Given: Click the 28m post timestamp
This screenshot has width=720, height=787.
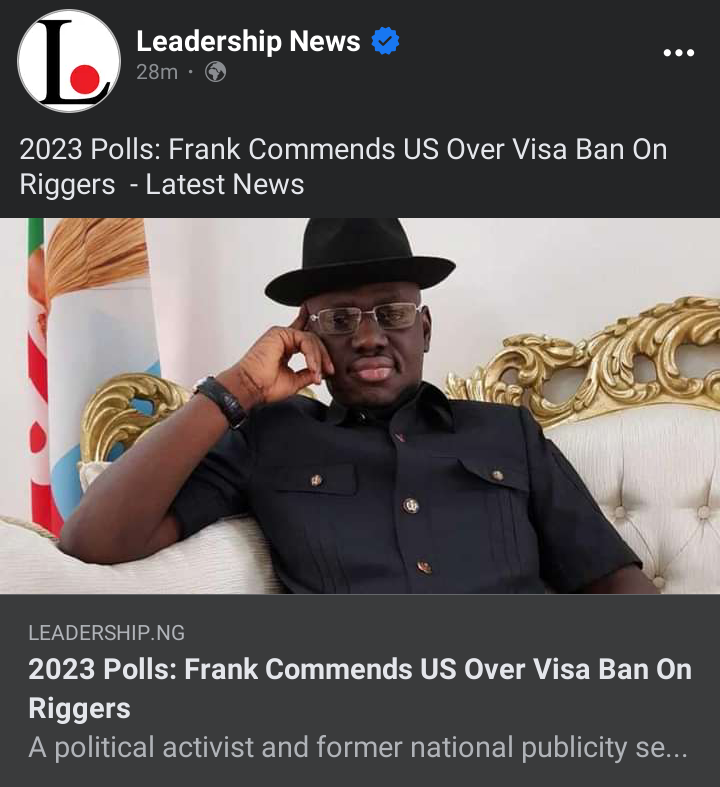Looking at the screenshot, I should point(157,72).
